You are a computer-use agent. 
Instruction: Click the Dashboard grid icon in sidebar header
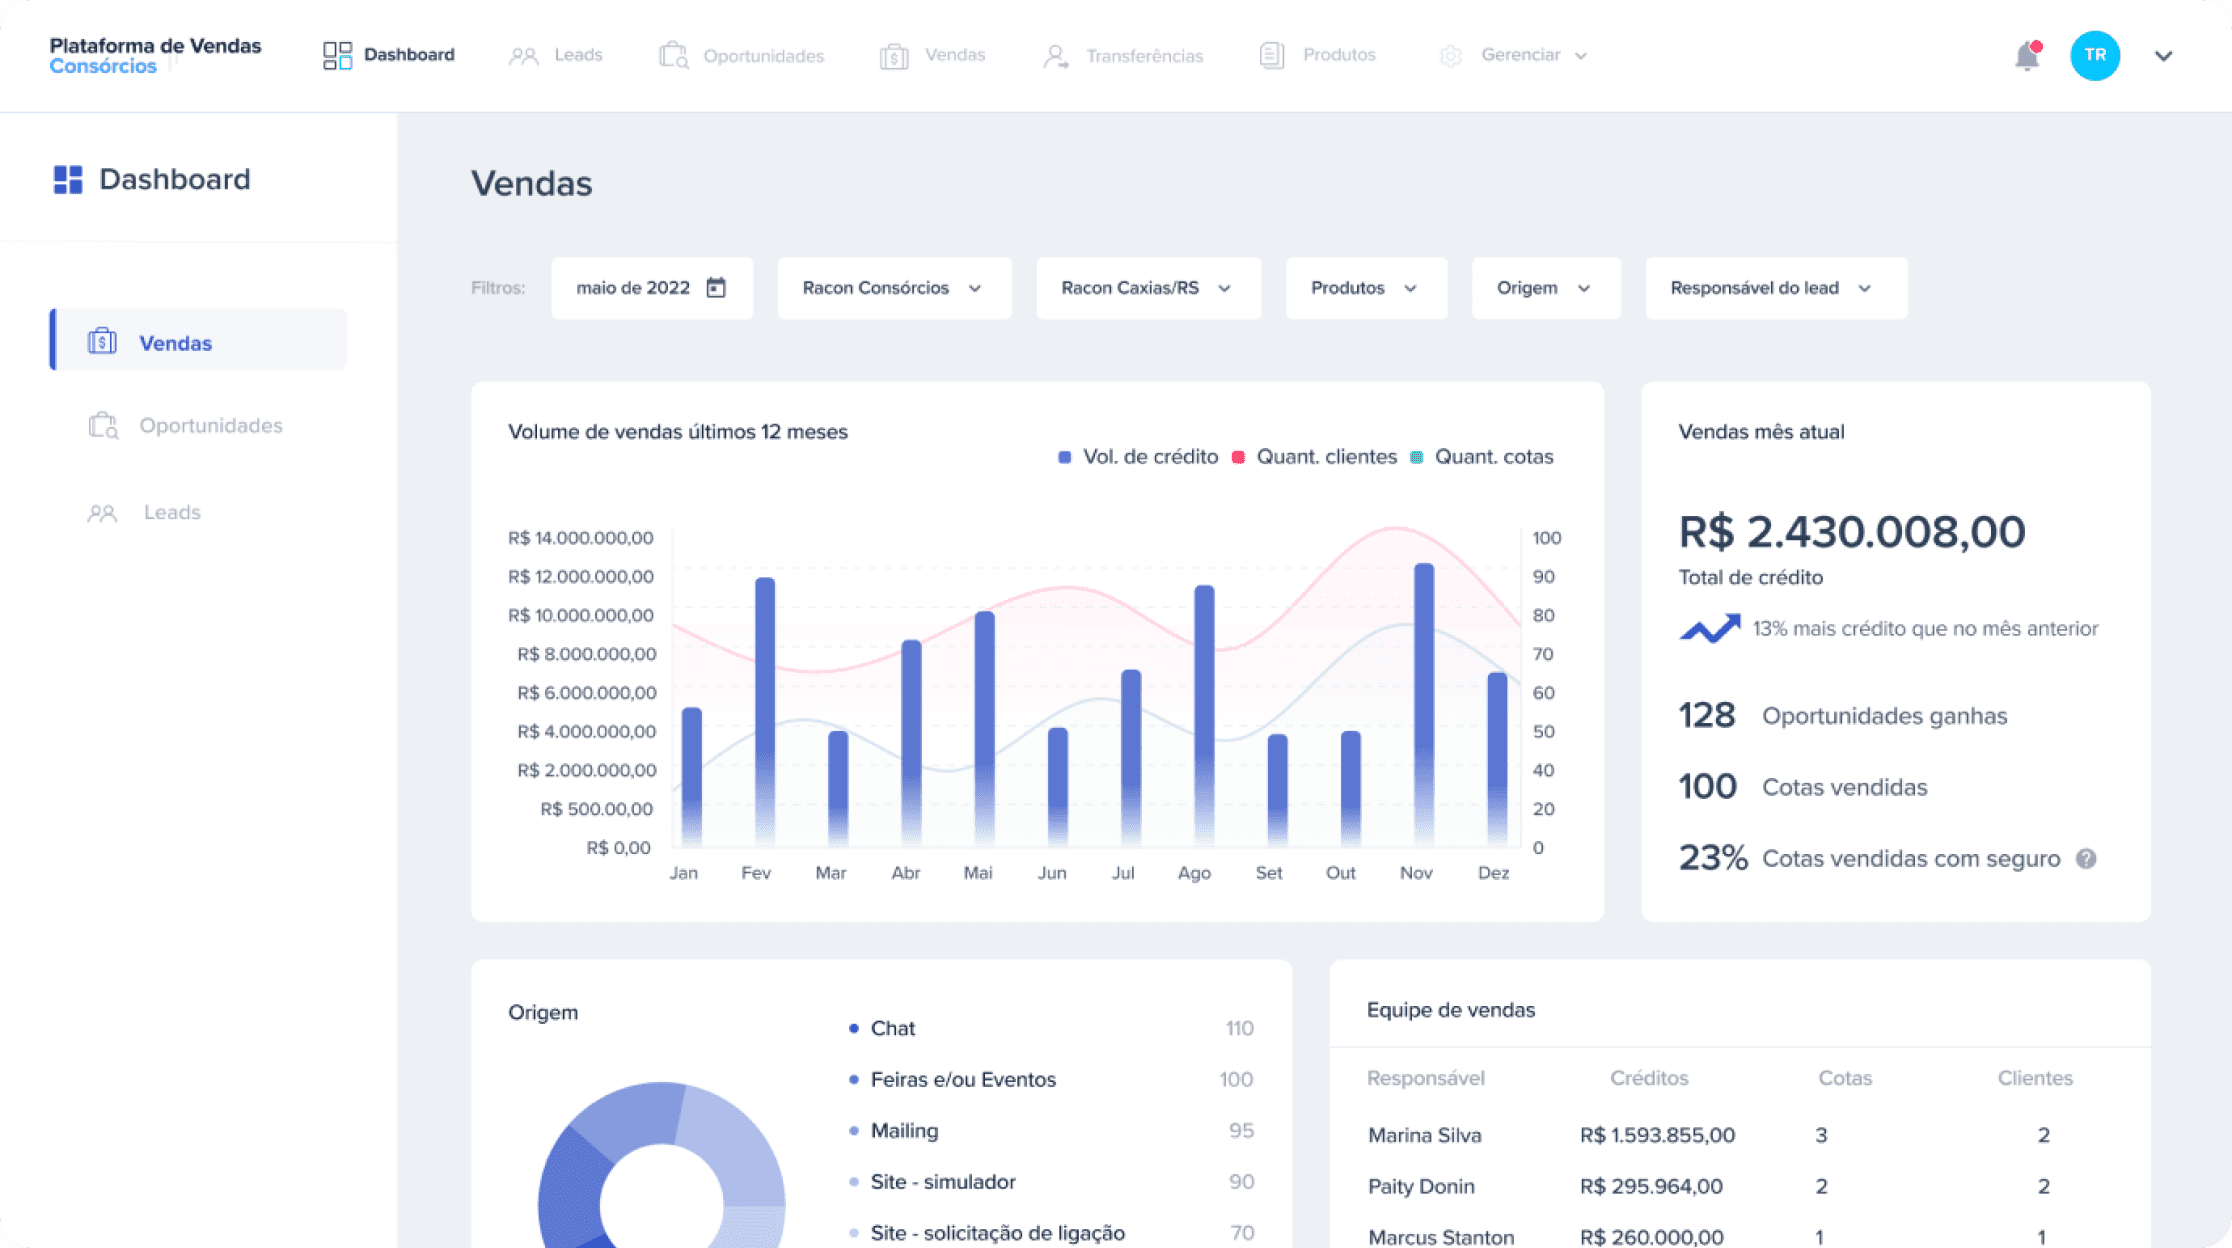tap(68, 180)
